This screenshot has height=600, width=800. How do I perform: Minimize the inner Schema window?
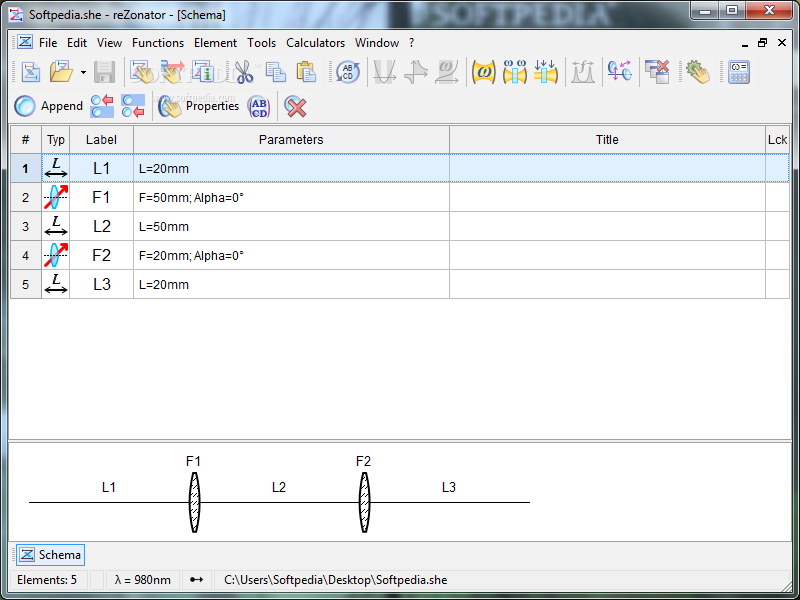[745, 44]
